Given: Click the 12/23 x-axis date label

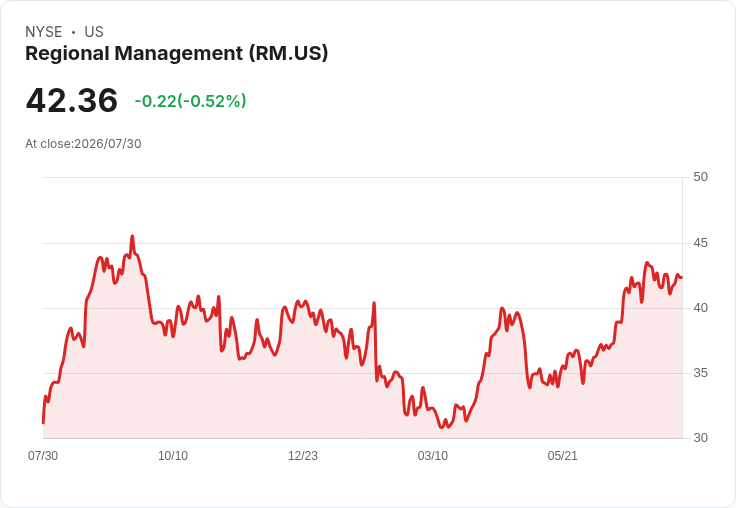Looking at the screenshot, I should pos(303,455).
